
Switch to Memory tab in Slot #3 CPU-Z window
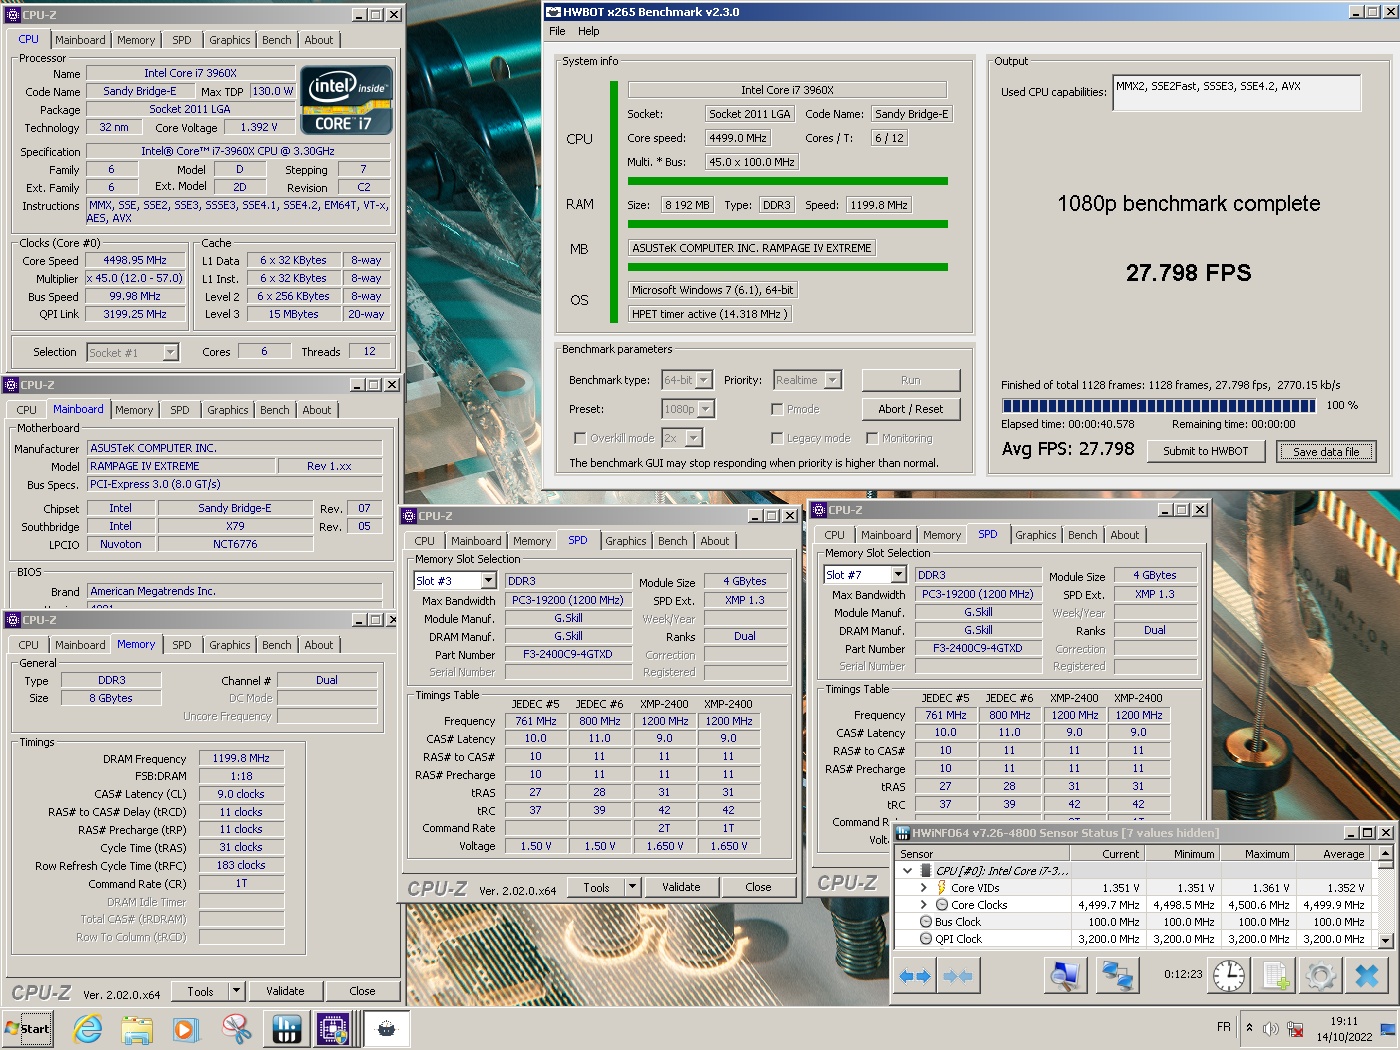[532, 541]
